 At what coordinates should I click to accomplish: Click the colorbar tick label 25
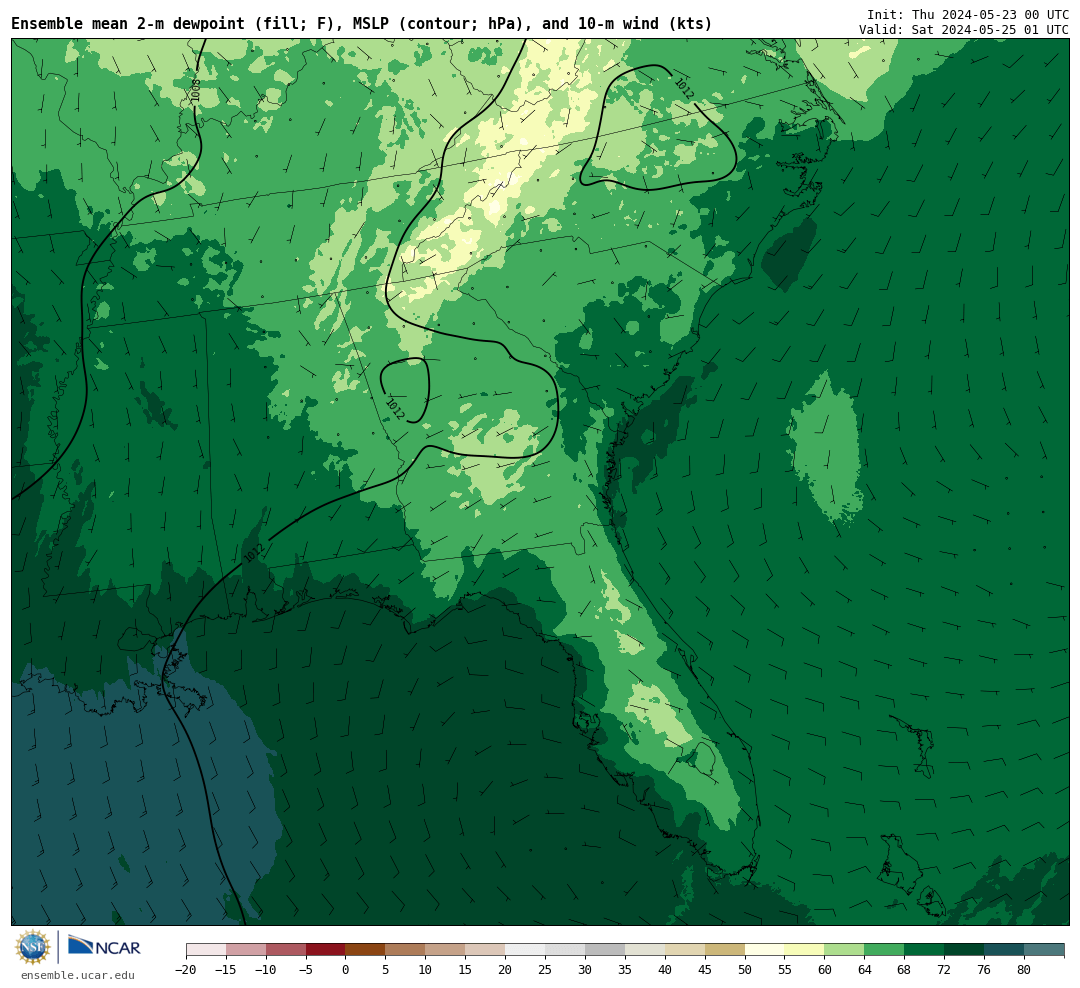(x=546, y=969)
